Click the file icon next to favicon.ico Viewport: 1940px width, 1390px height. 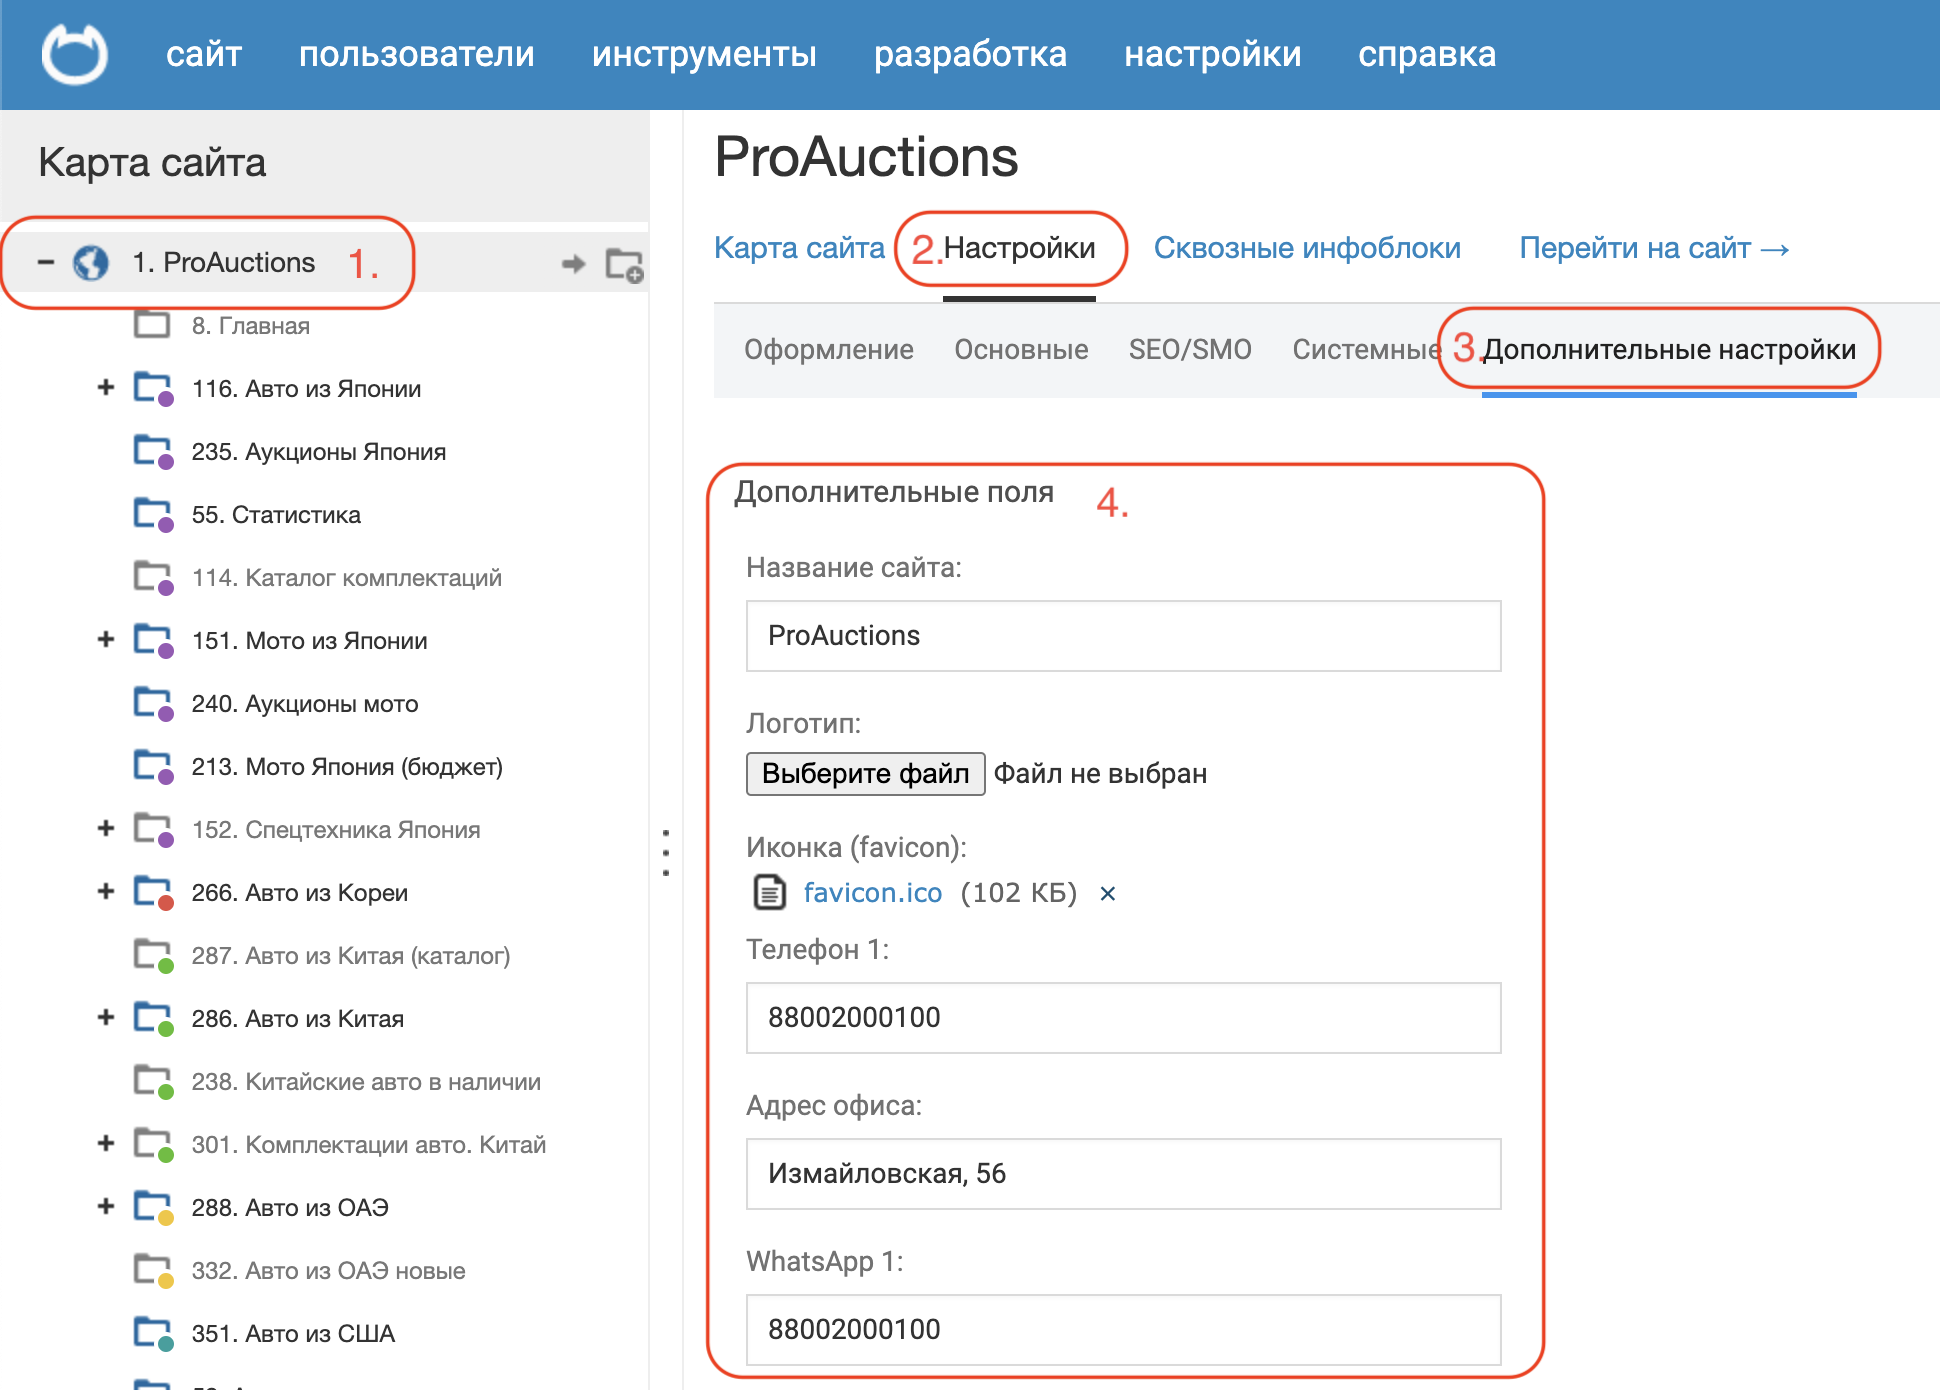pyautogui.click(x=769, y=892)
